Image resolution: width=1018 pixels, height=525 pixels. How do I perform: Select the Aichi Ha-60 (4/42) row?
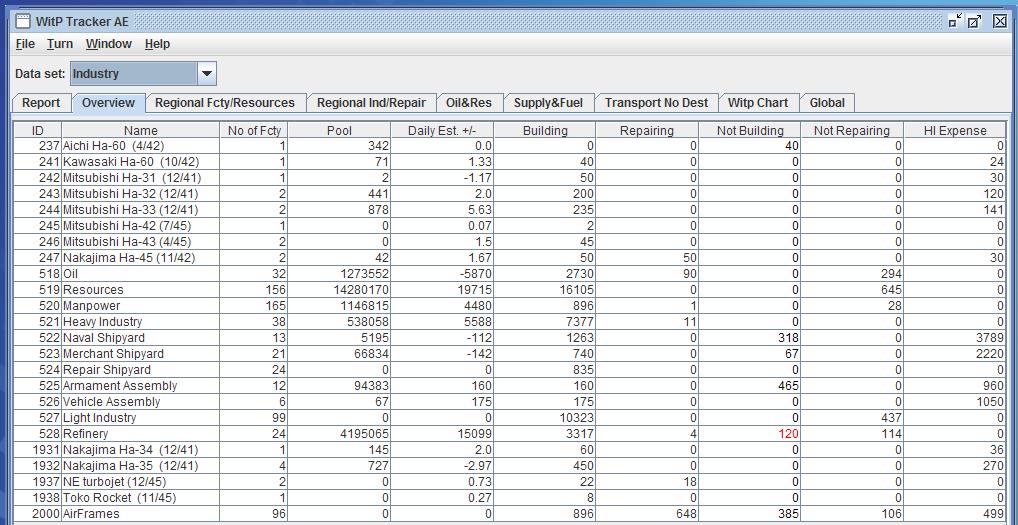(x=510, y=146)
